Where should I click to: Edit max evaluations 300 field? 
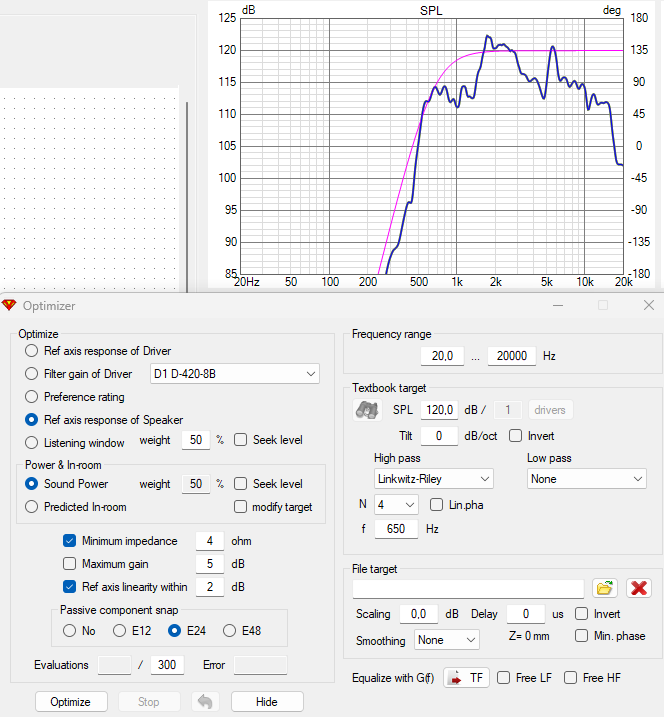(167, 665)
